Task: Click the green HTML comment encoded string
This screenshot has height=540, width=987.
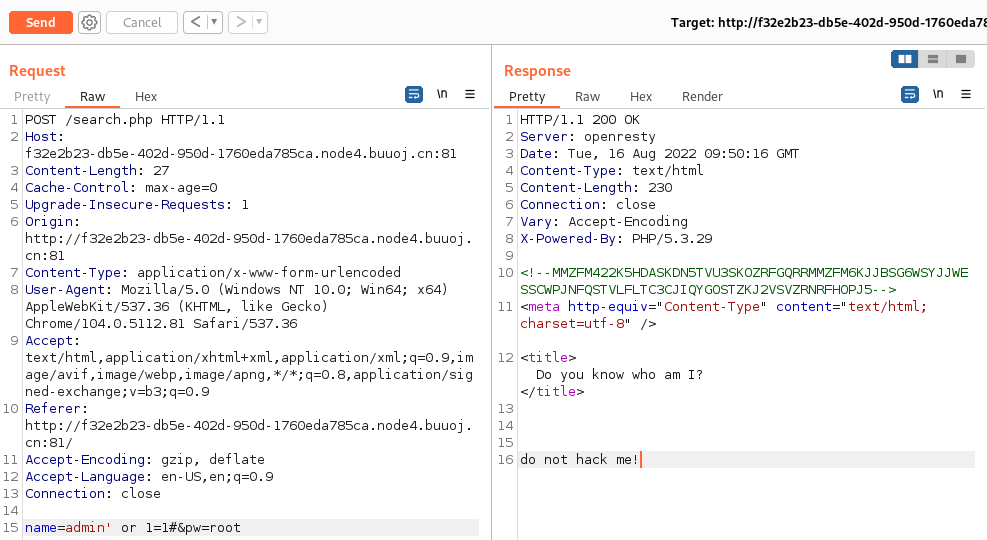Action: coord(744,281)
